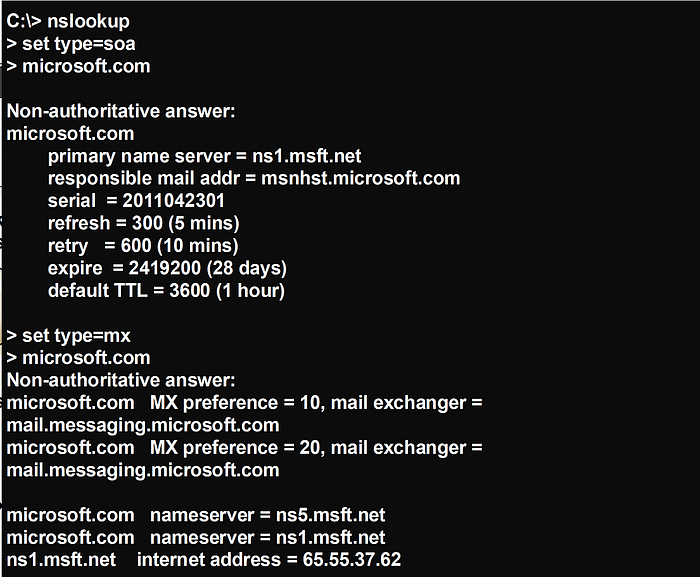Click the 'MX preference = 20' record line
The height and width of the screenshot is (577, 700).
(x=244, y=447)
